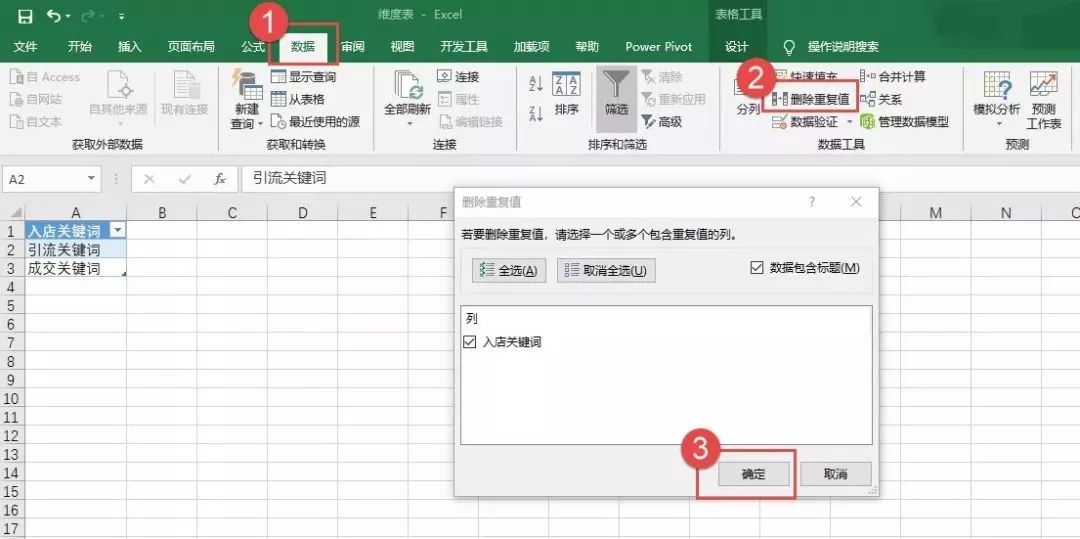Click 编辑链接 in the connections group
The height and width of the screenshot is (539, 1080).
(471, 122)
